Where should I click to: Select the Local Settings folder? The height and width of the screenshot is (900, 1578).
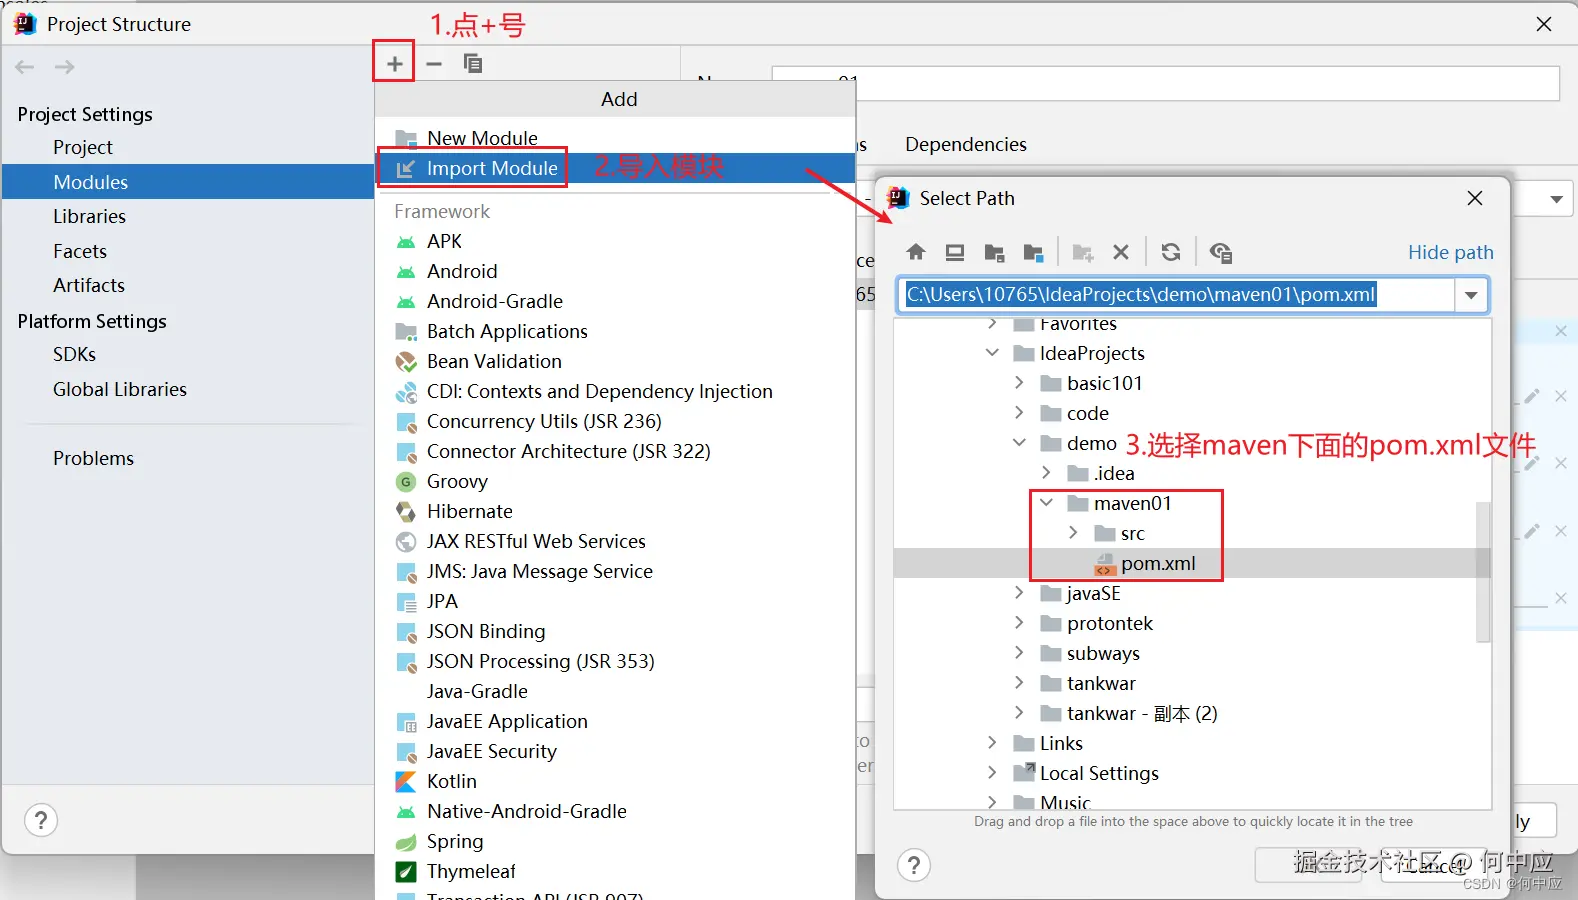pos(1099,773)
